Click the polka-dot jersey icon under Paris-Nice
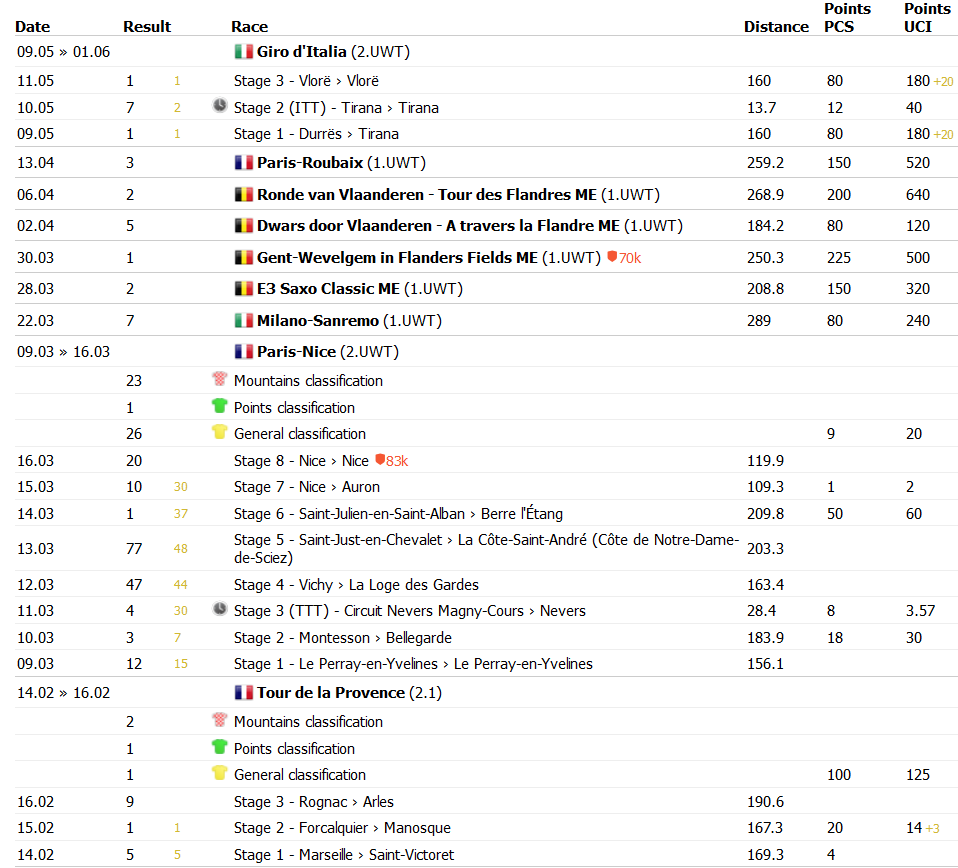This screenshot has width=958, height=868. click(x=219, y=379)
